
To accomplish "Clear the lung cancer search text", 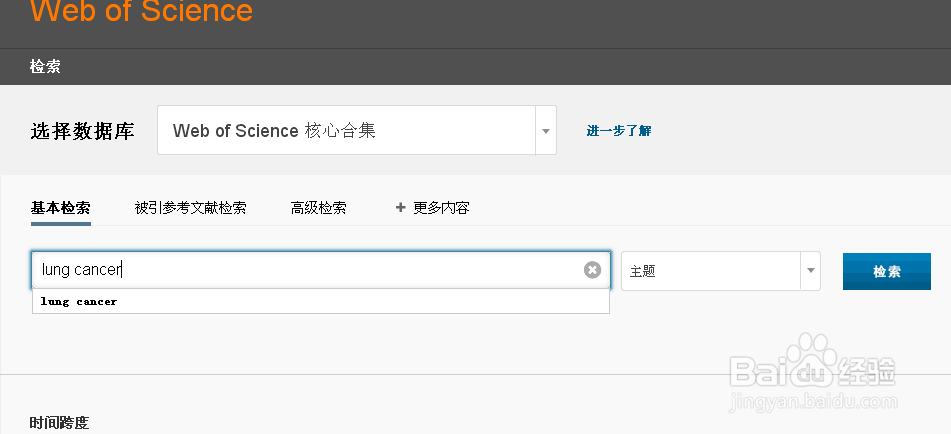I will click(592, 270).
